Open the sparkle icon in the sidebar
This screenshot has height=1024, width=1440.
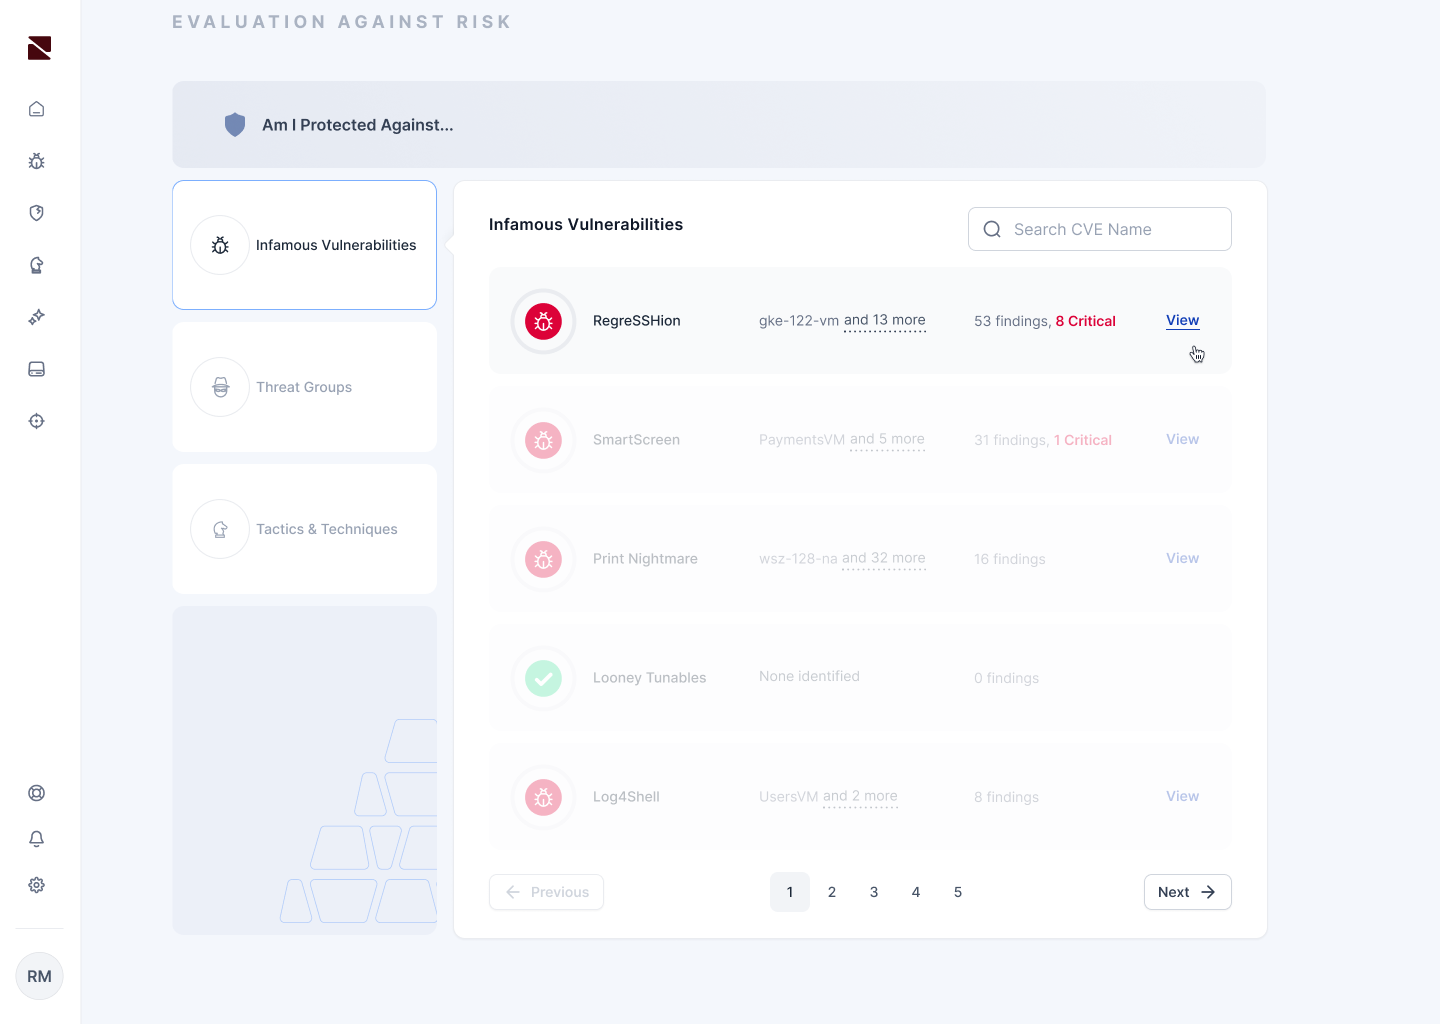37,317
